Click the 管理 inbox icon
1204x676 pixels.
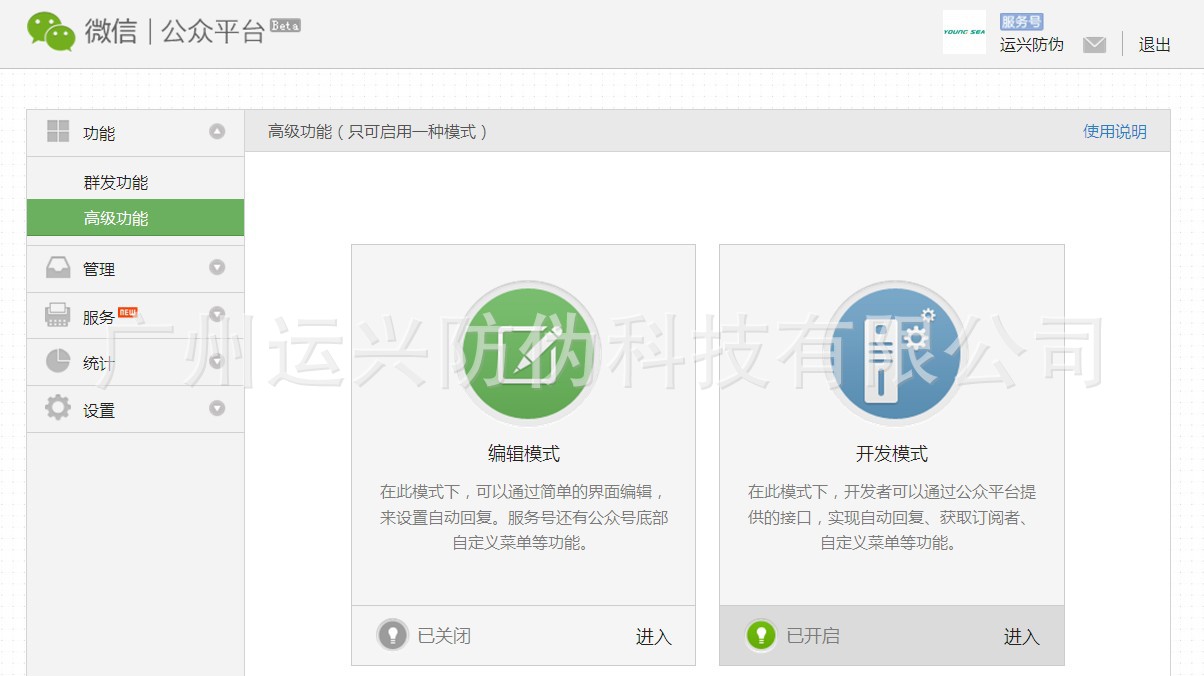[x=58, y=268]
